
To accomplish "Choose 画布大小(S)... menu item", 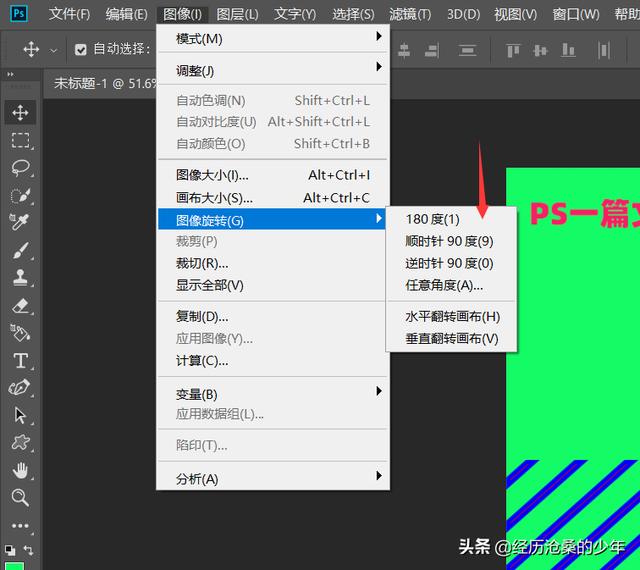I will 272,197.
